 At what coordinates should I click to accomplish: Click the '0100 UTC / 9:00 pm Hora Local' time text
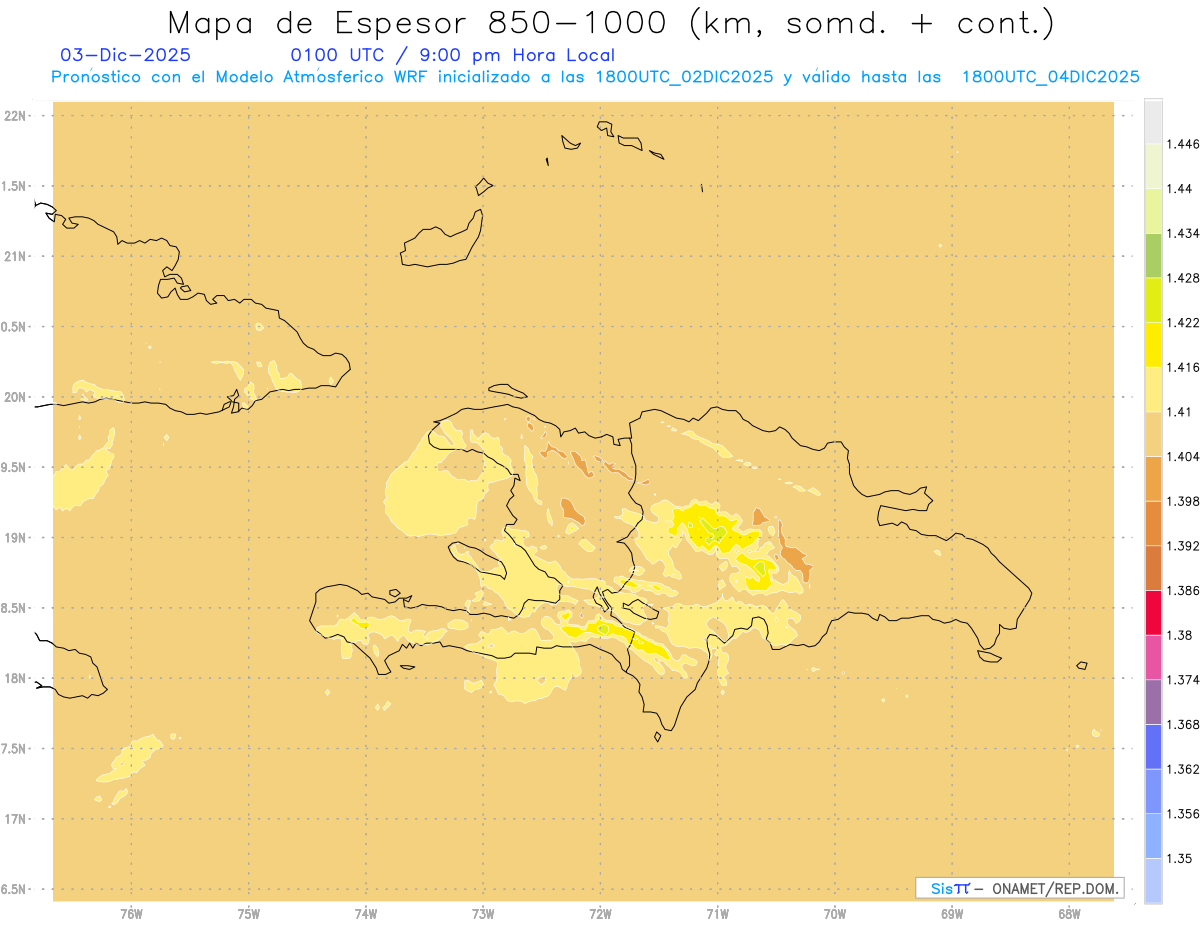pyautogui.click(x=452, y=56)
